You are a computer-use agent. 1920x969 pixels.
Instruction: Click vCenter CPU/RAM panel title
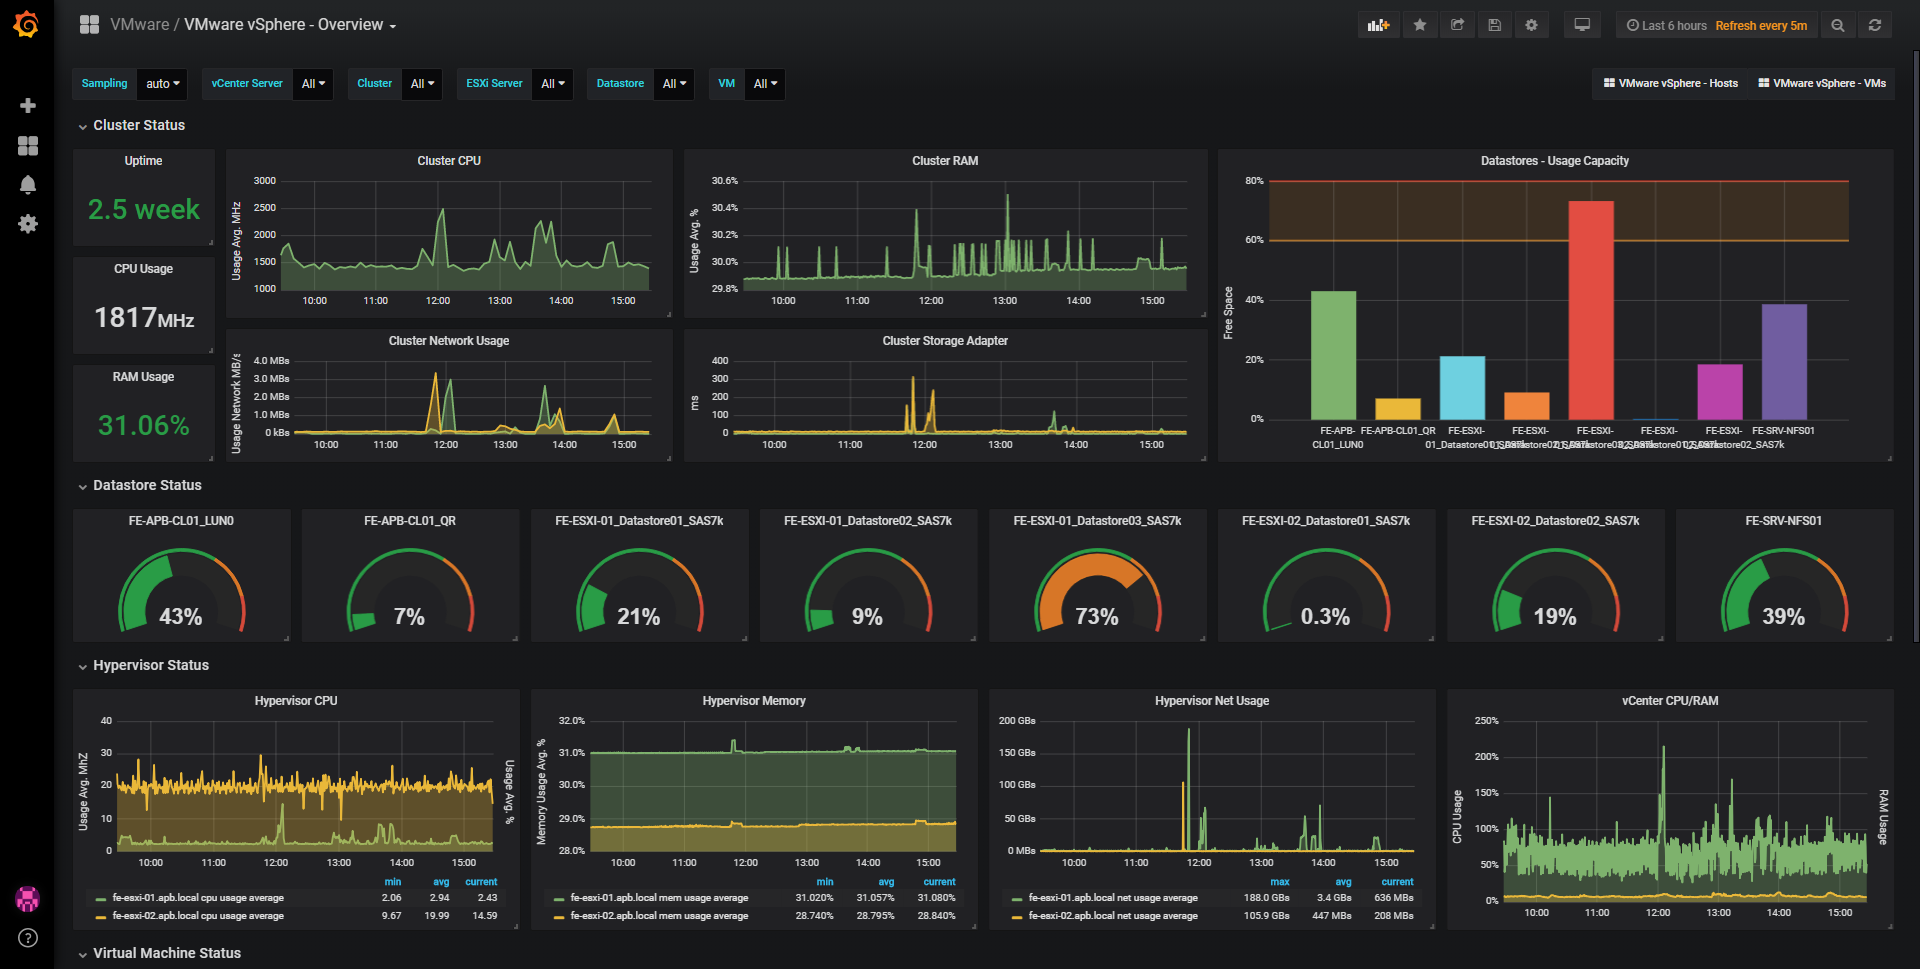1670,701
